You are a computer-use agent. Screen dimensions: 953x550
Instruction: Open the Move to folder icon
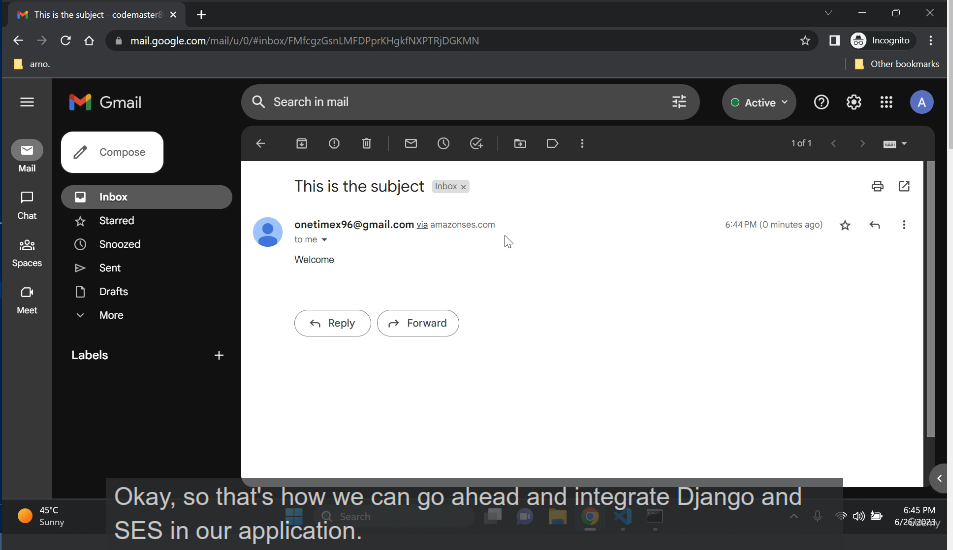[520, 143]
